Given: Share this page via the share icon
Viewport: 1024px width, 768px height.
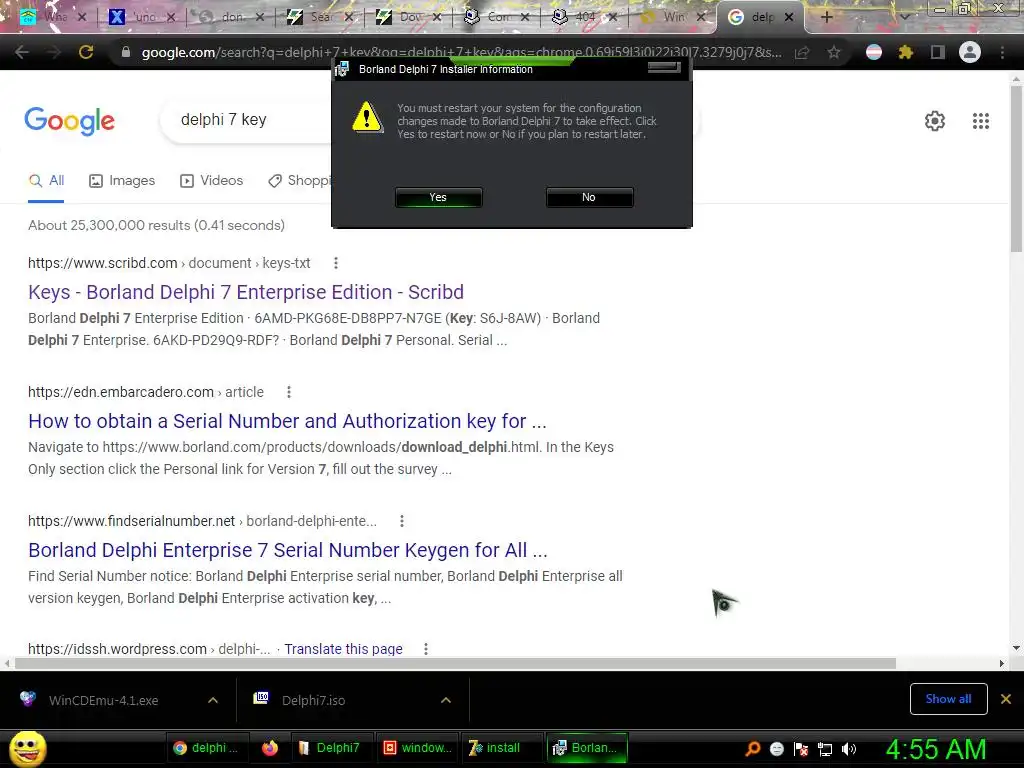Looking at the screenshot, I should coord(802,52).
